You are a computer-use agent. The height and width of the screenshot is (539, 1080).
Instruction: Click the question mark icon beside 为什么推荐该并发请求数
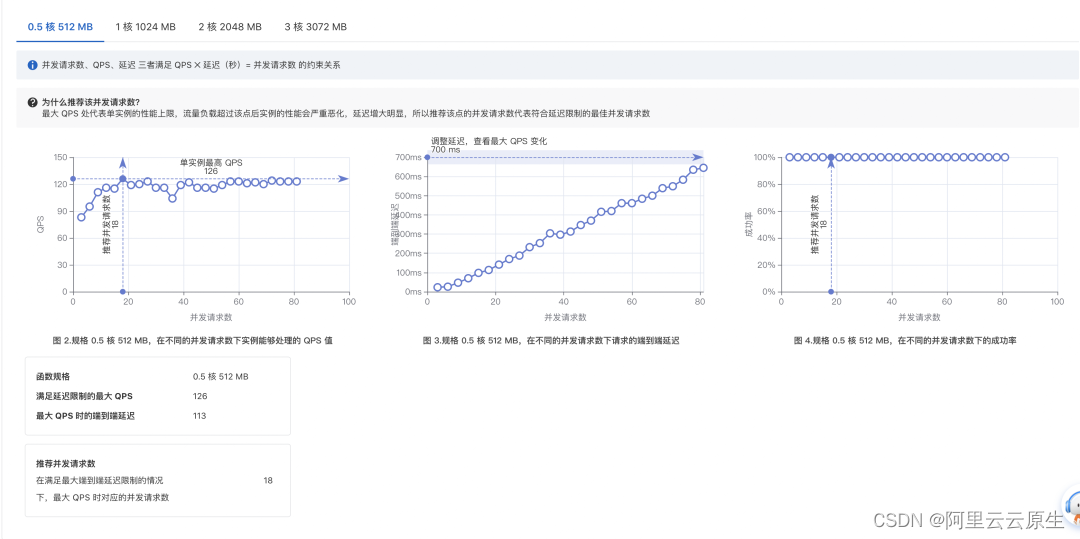32,102
